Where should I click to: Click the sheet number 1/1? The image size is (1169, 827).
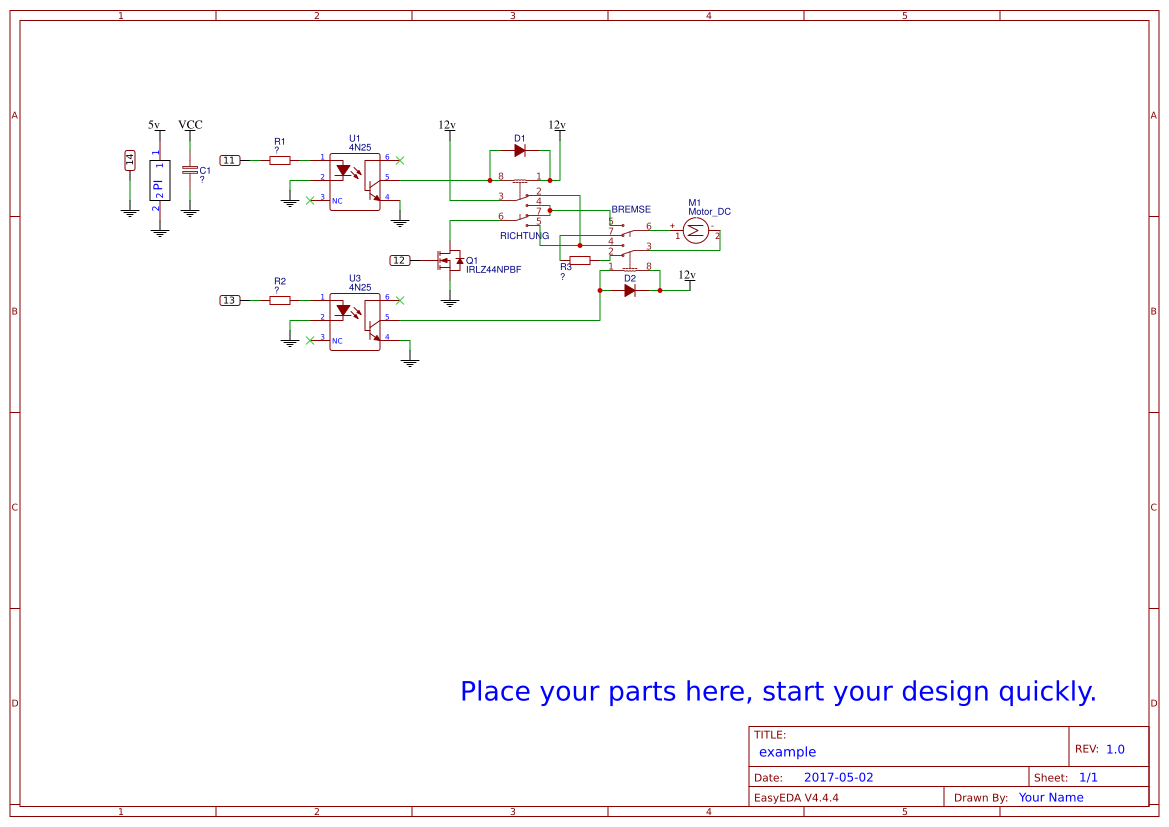[x=1088, y=777]
